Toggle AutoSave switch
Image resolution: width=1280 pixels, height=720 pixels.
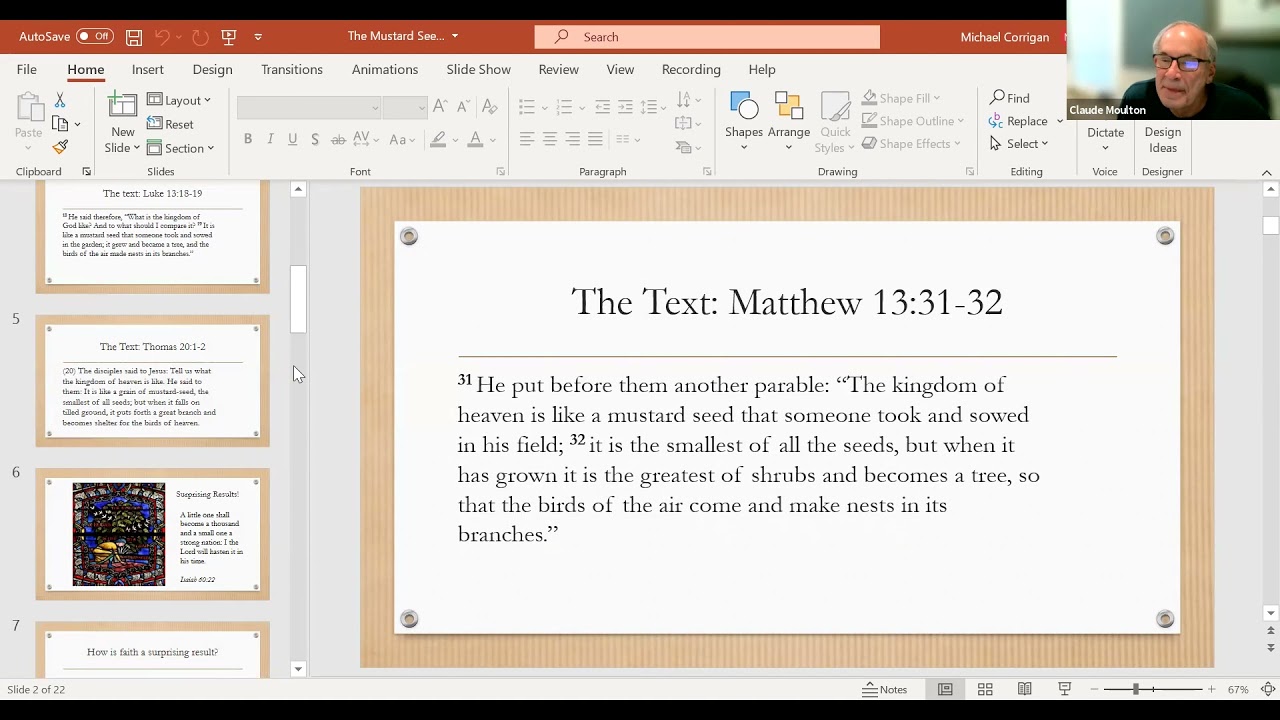[95, 37]
